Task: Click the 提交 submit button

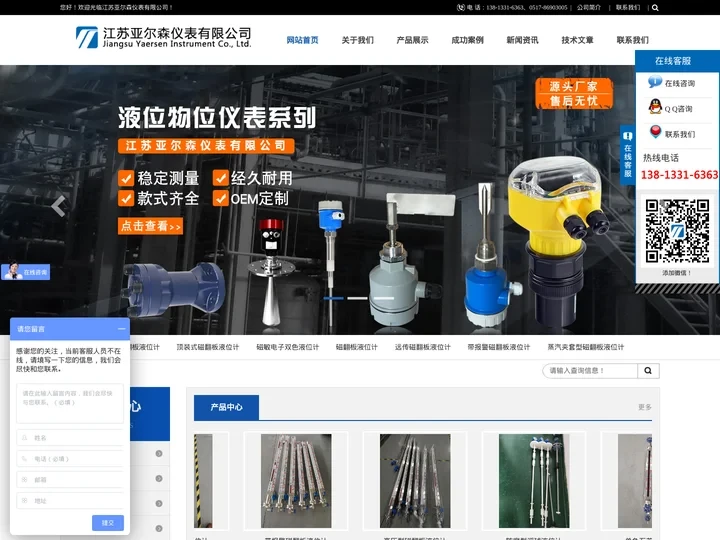Action: [x=108, y=523]
